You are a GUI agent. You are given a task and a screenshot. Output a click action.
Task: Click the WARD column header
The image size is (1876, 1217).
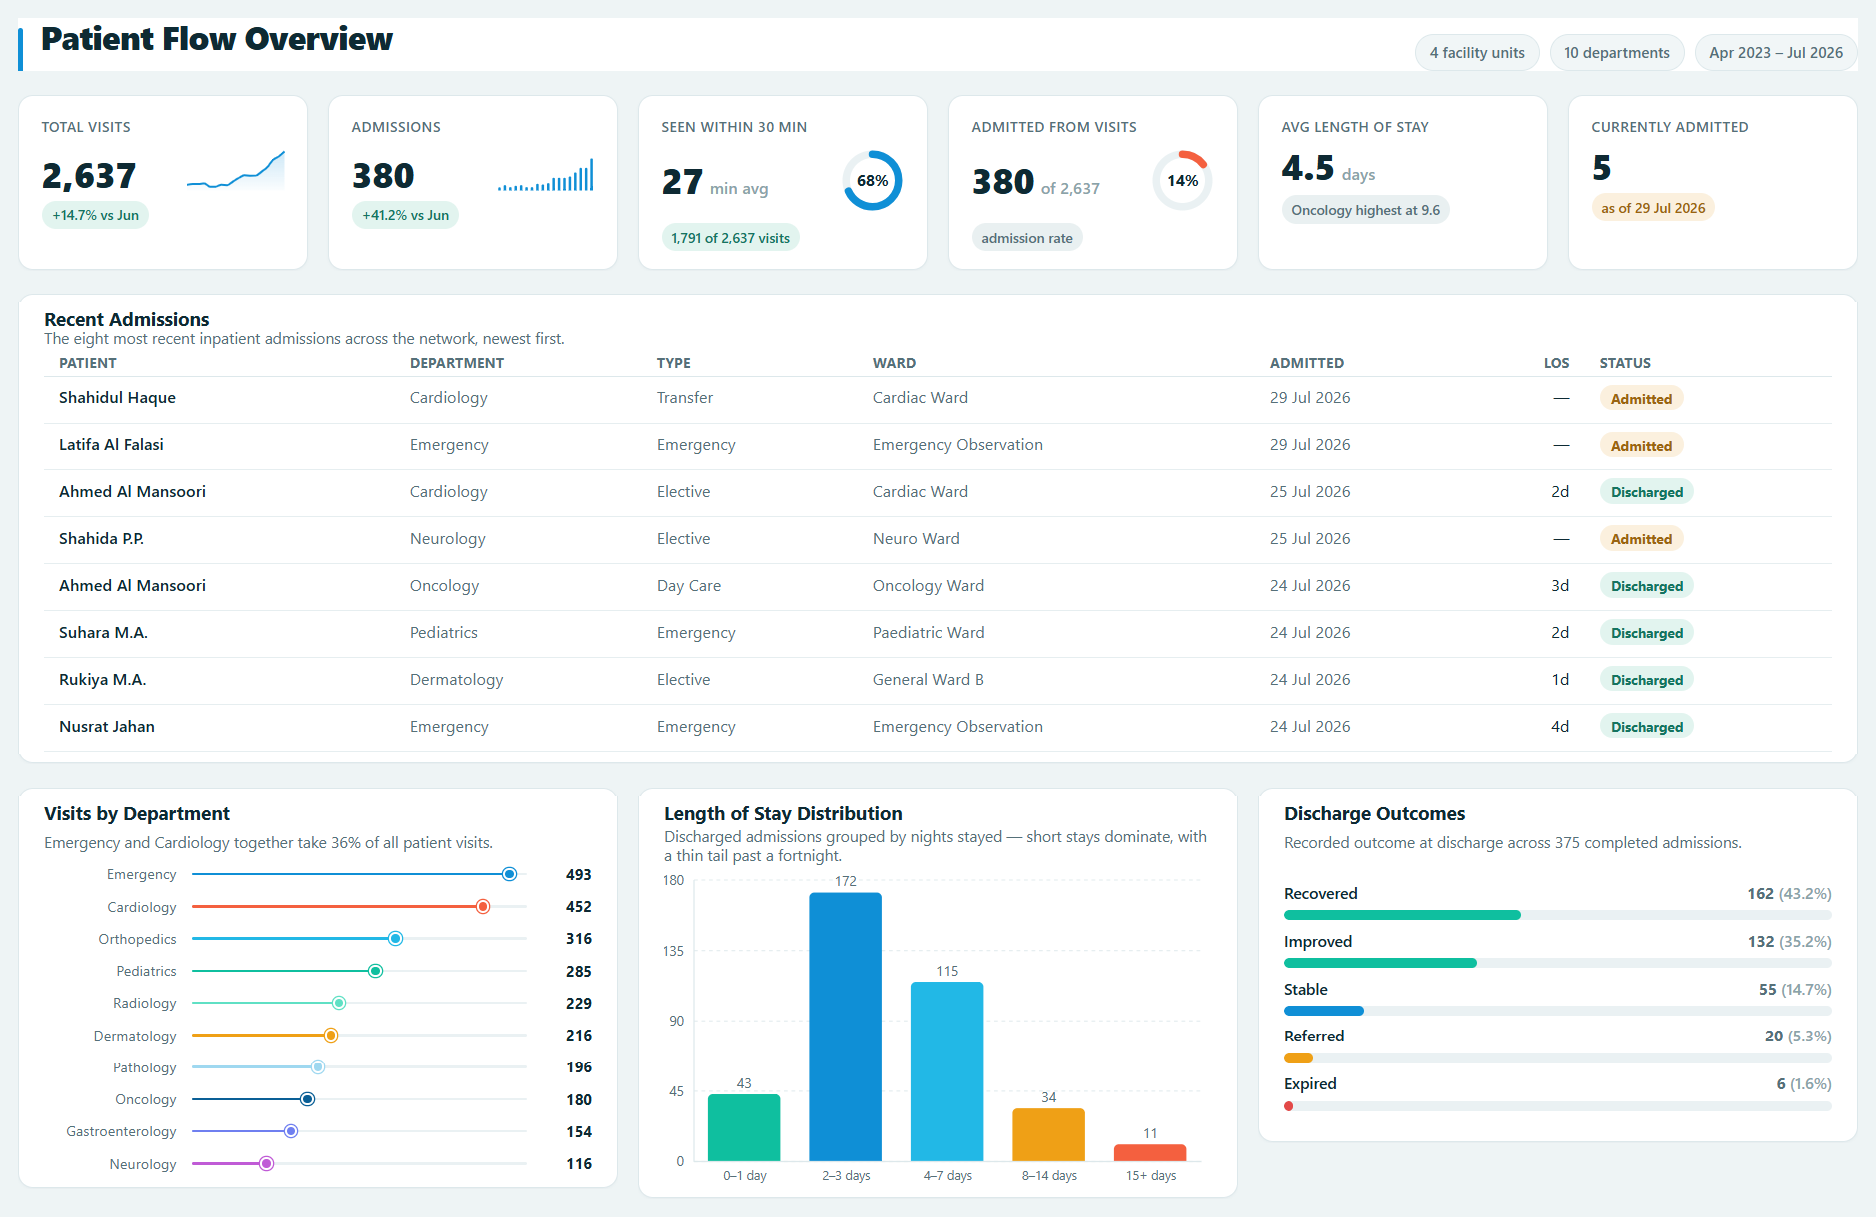coord(894,363)
